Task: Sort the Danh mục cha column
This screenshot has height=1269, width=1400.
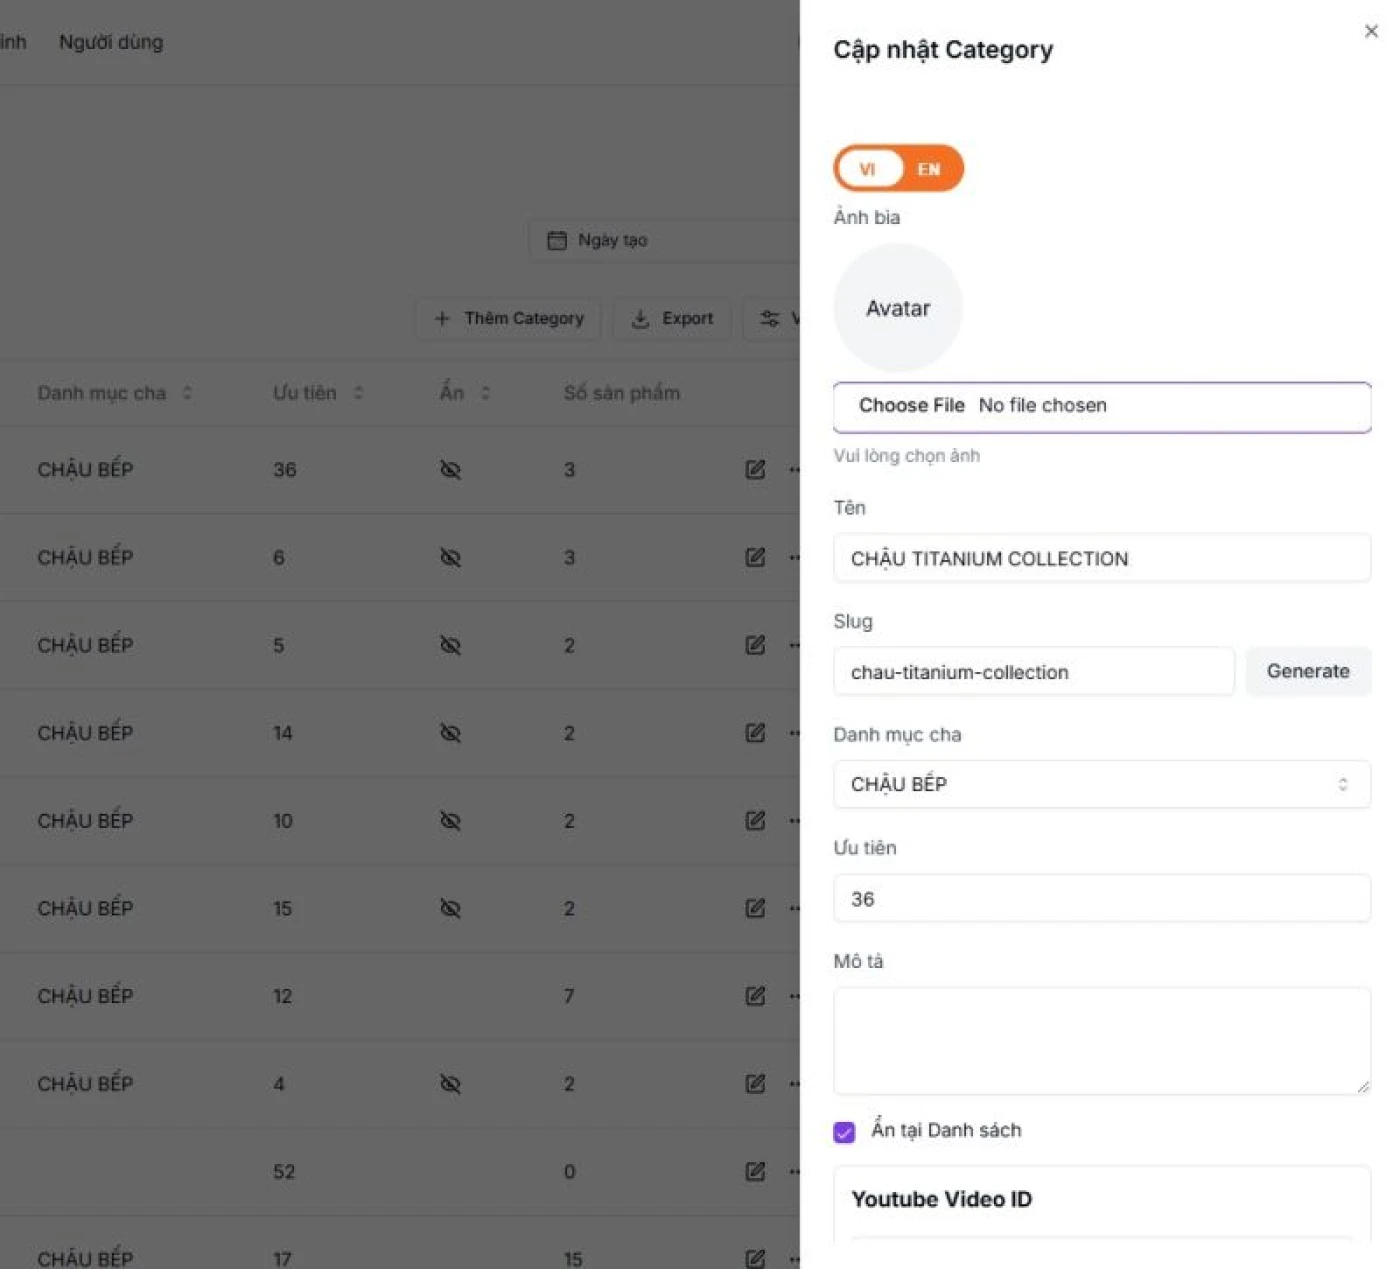Action: [x=188, y=392]
